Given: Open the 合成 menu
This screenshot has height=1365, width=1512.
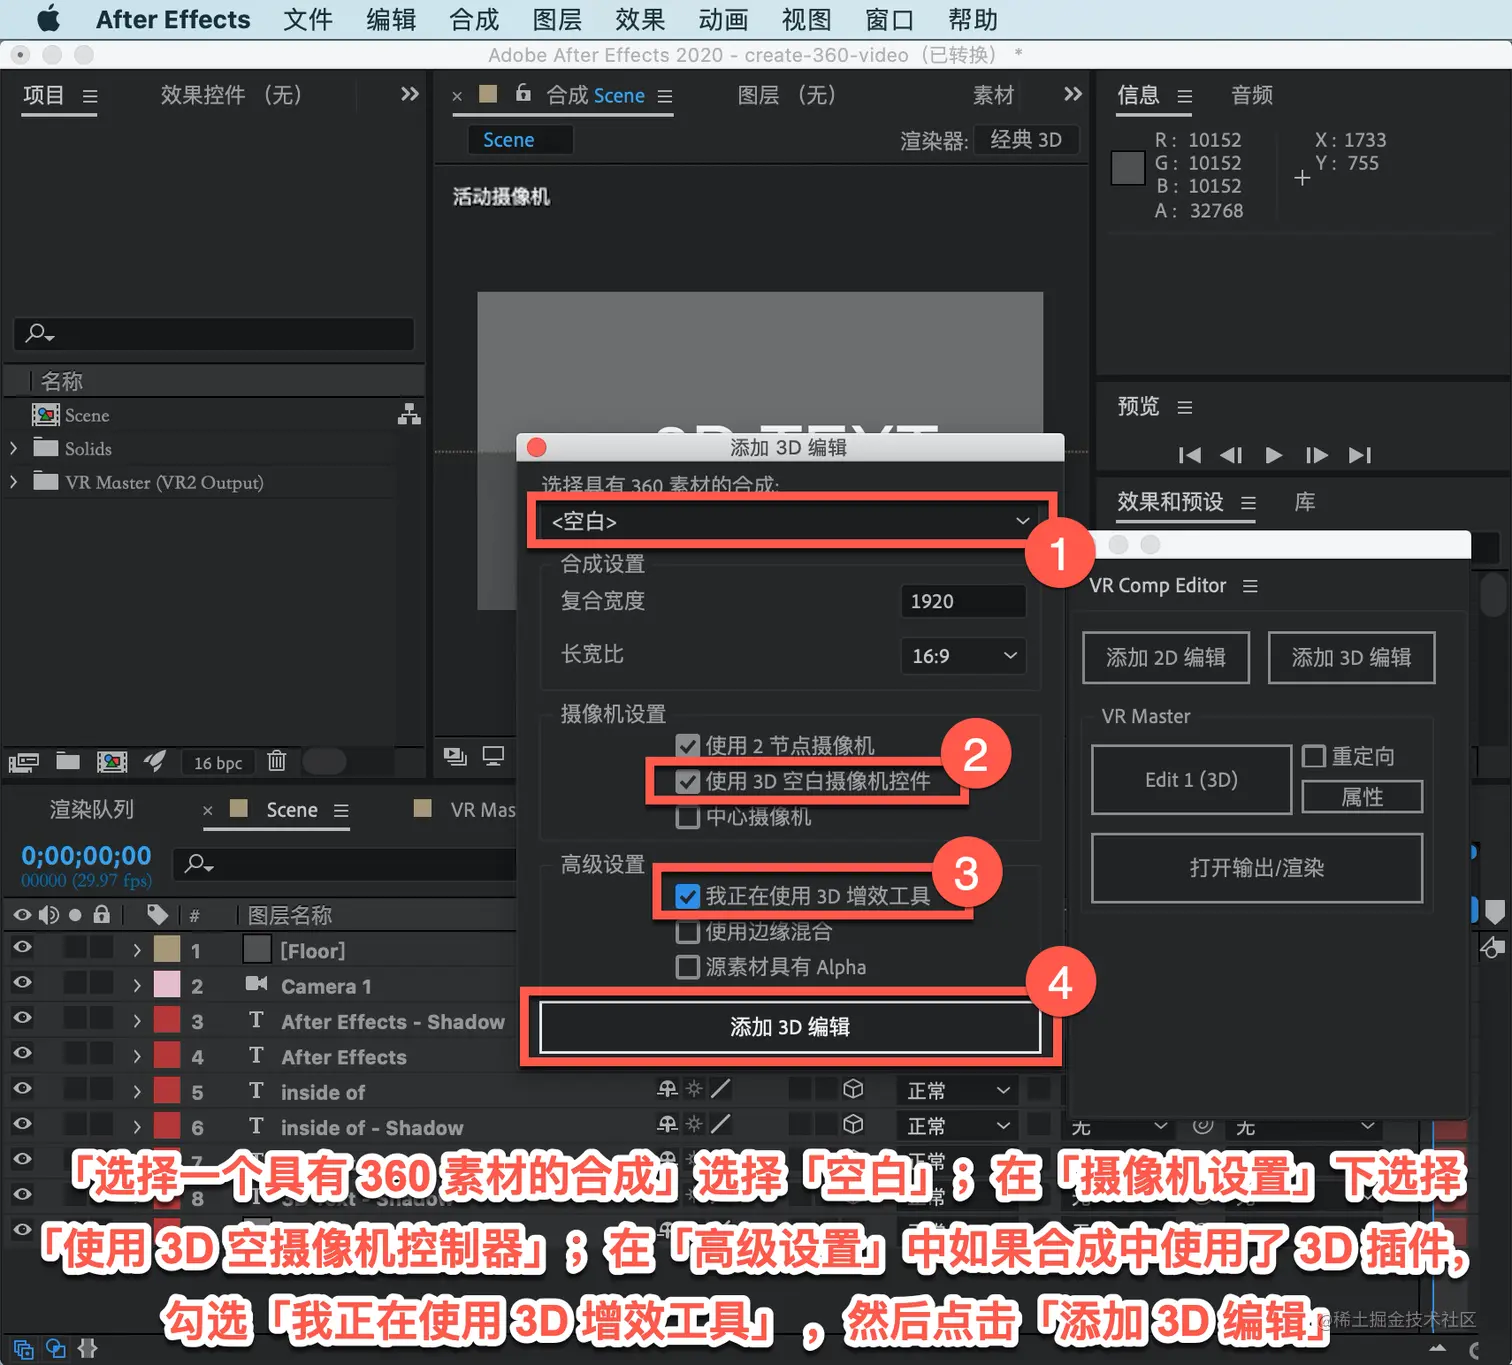Looking at the screenshot, I should [474, 19].
